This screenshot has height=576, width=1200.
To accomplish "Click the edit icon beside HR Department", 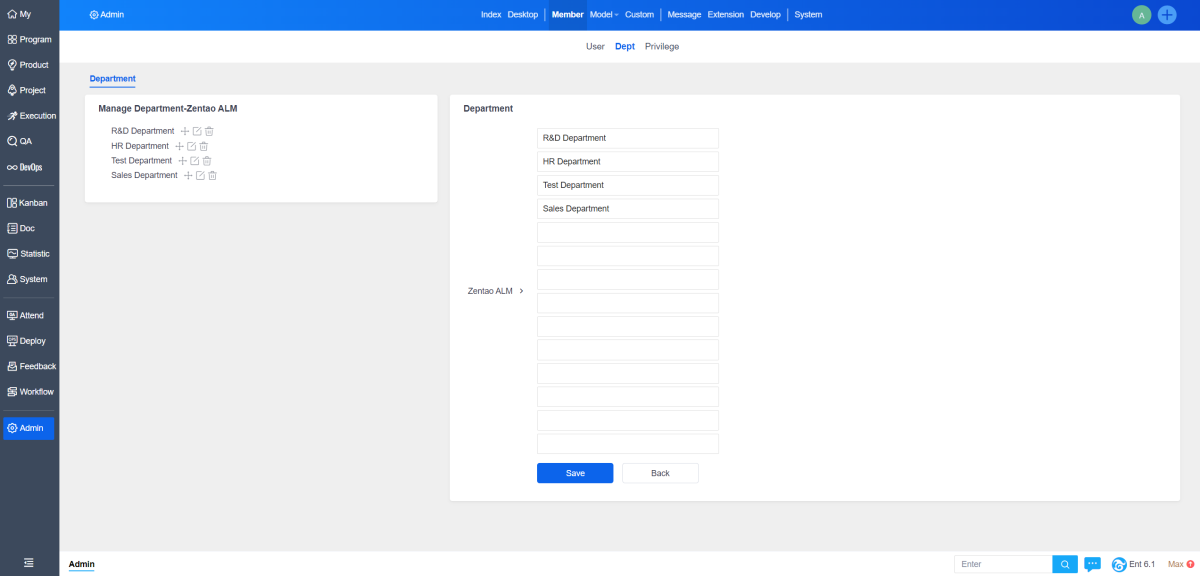I will 191,146.
